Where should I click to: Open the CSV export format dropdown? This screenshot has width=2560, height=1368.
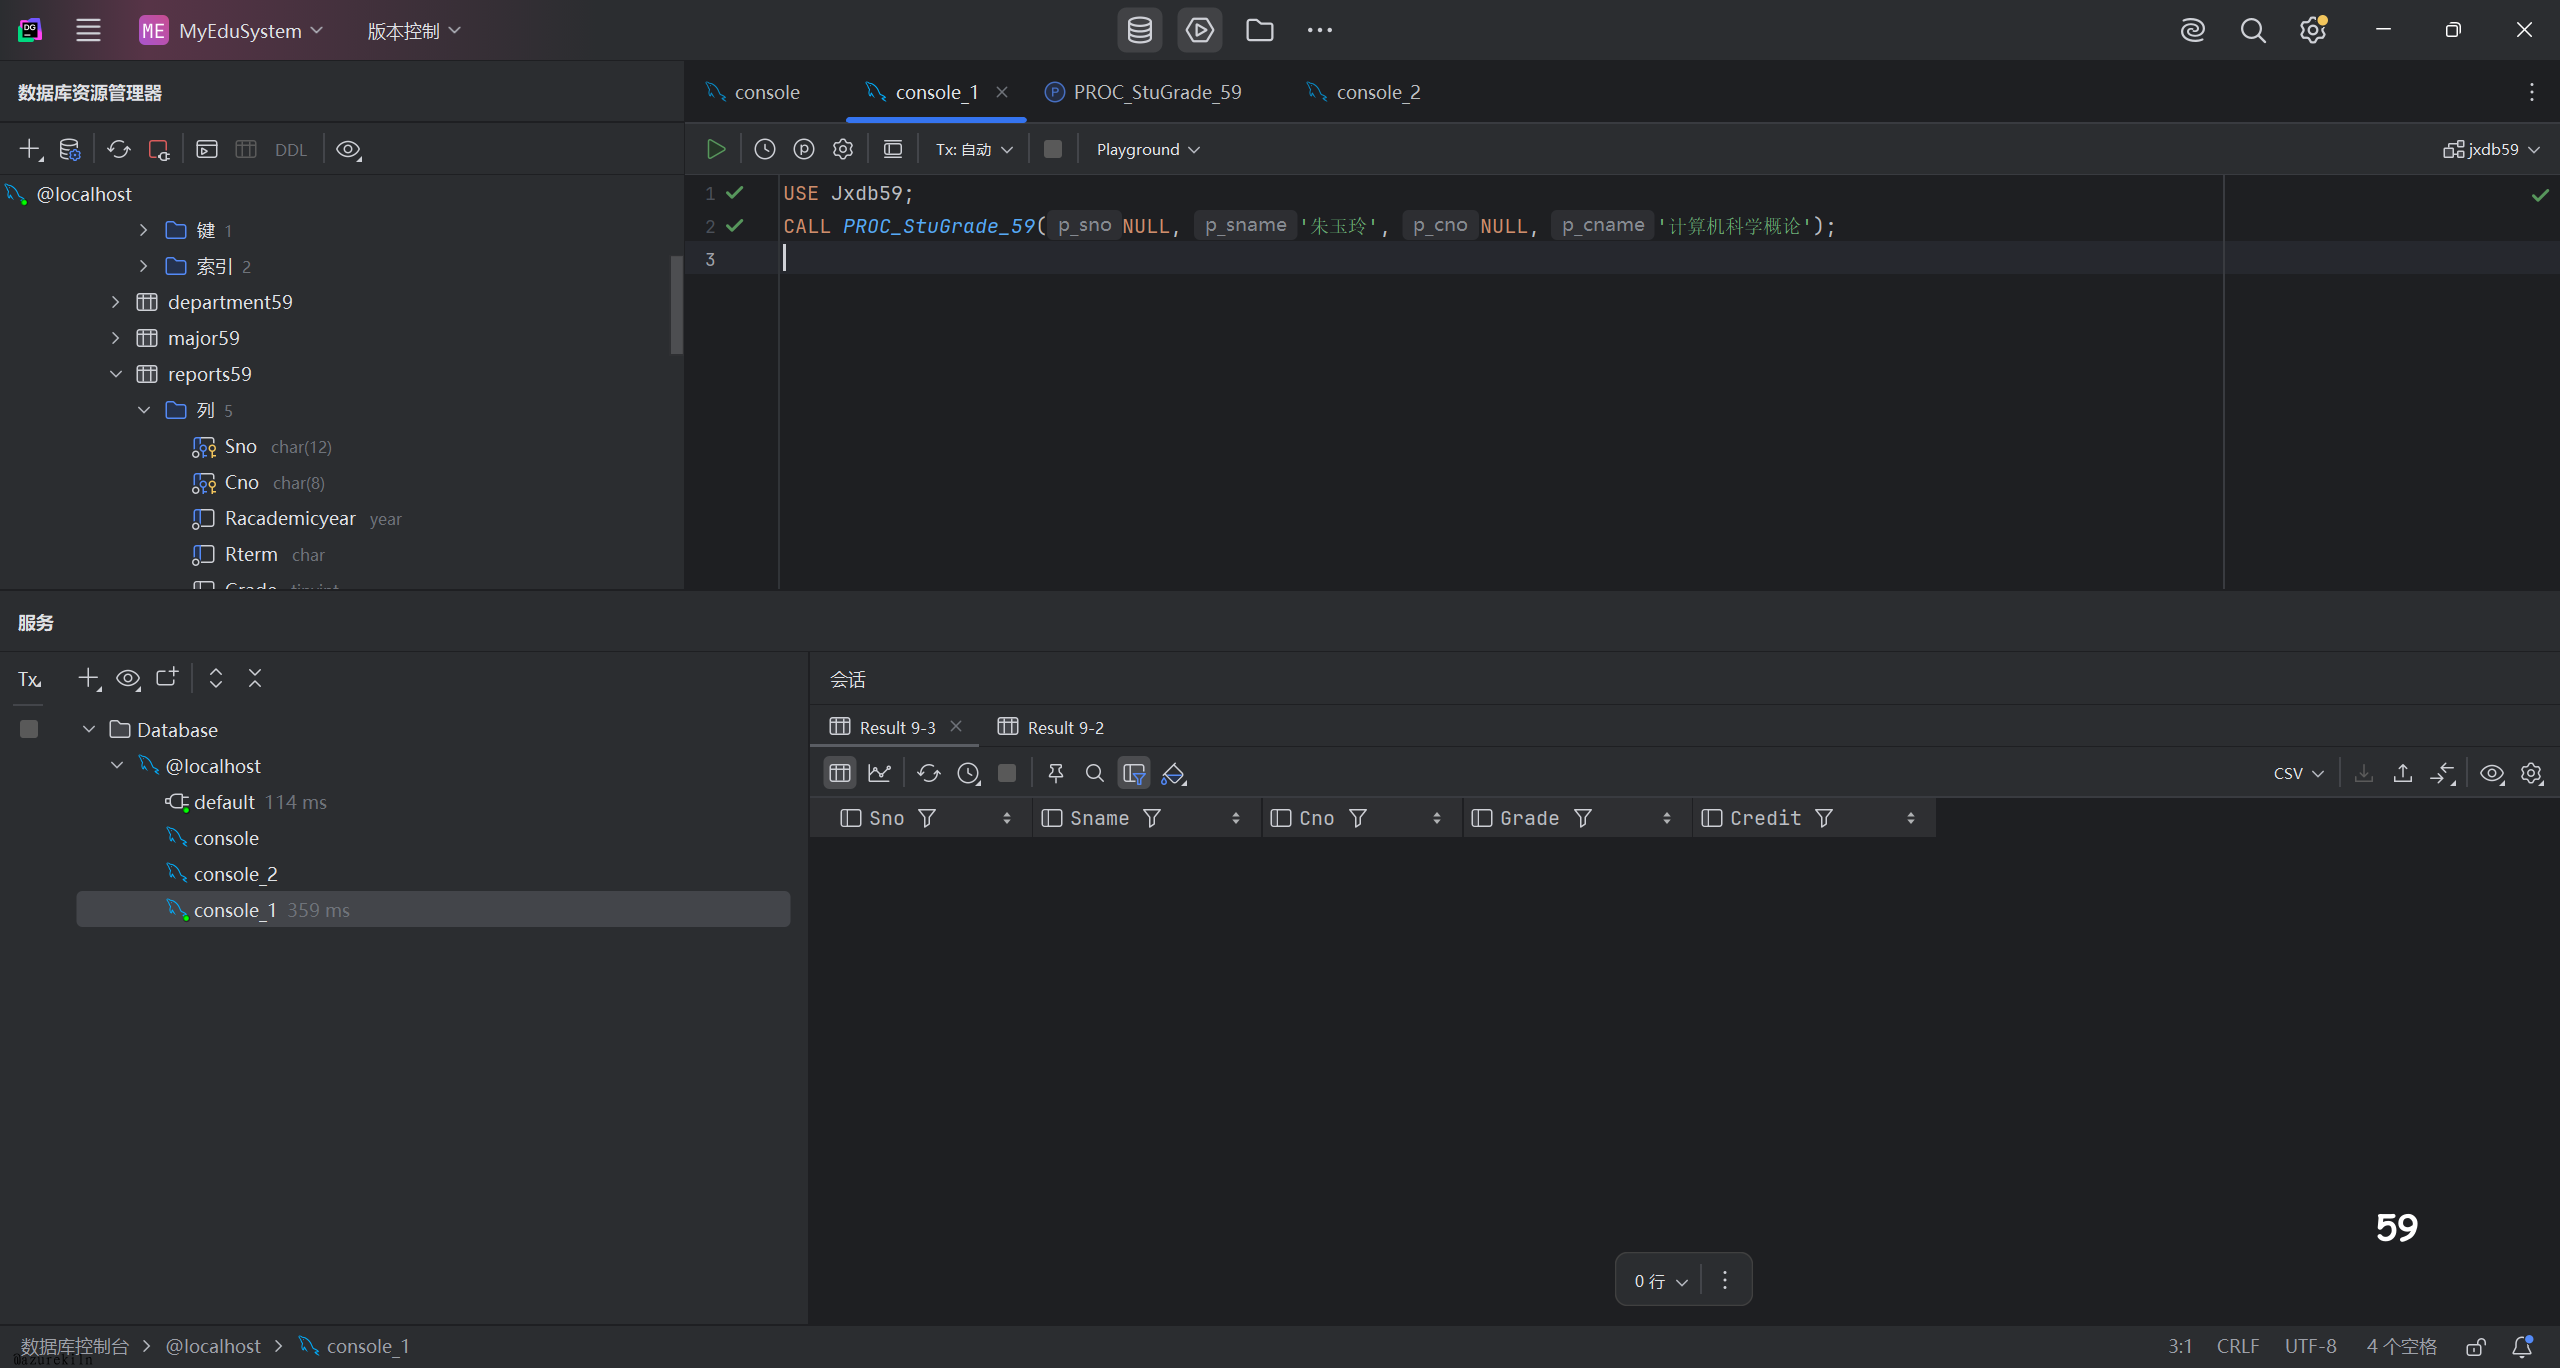click(x=2297, y=773)
